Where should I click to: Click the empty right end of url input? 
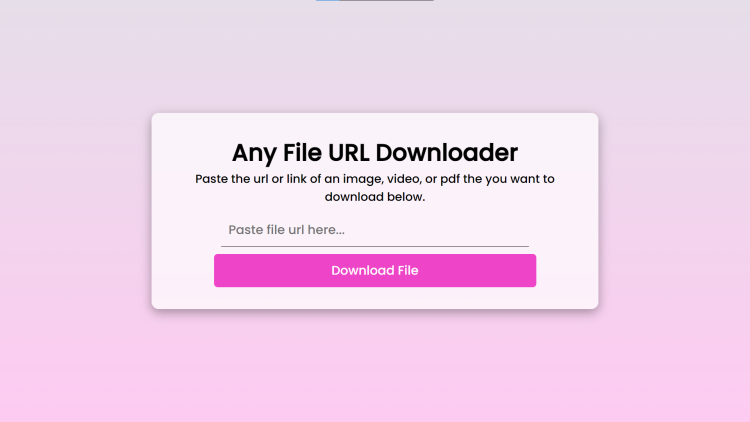478,230
